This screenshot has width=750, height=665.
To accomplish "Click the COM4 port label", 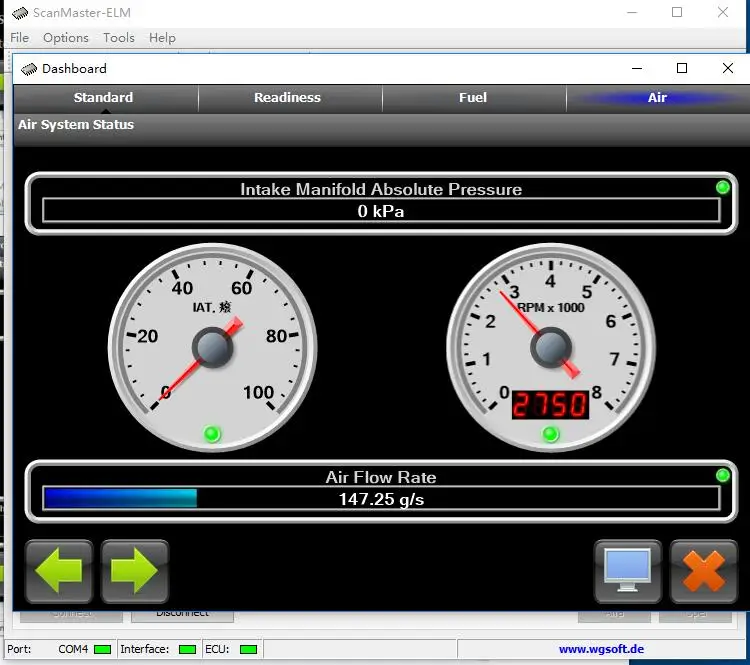I will pos(73,649).
